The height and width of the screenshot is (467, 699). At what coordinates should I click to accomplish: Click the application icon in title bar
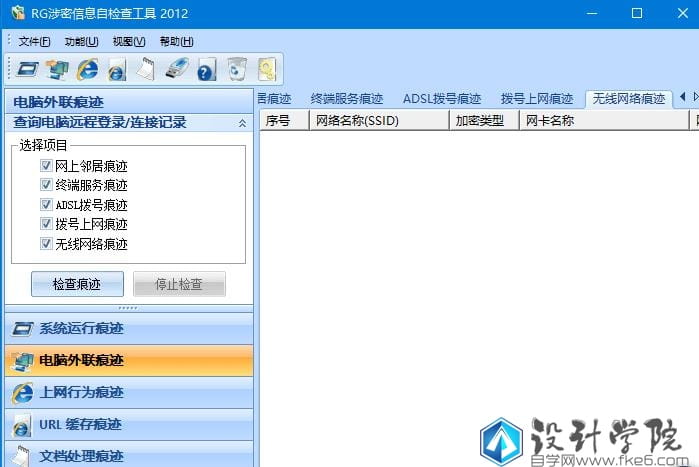click(x=18, y=12)
